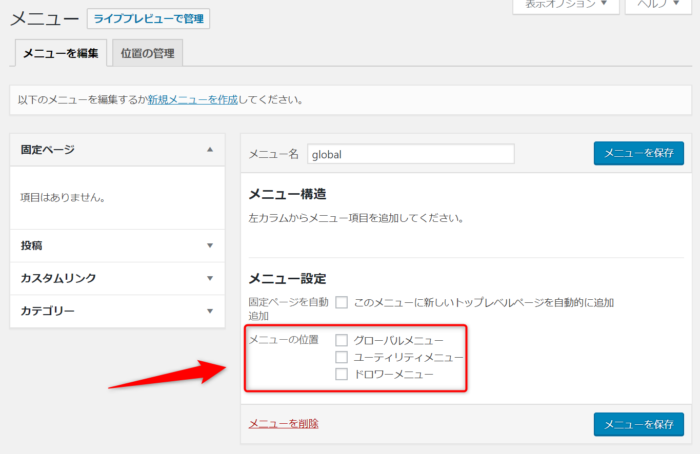Image resolution: width=700 pixels, height=454 pixels.
Task: Click the red メニューを削除 link
Action: pyautogui.click(x=283, y=424)
